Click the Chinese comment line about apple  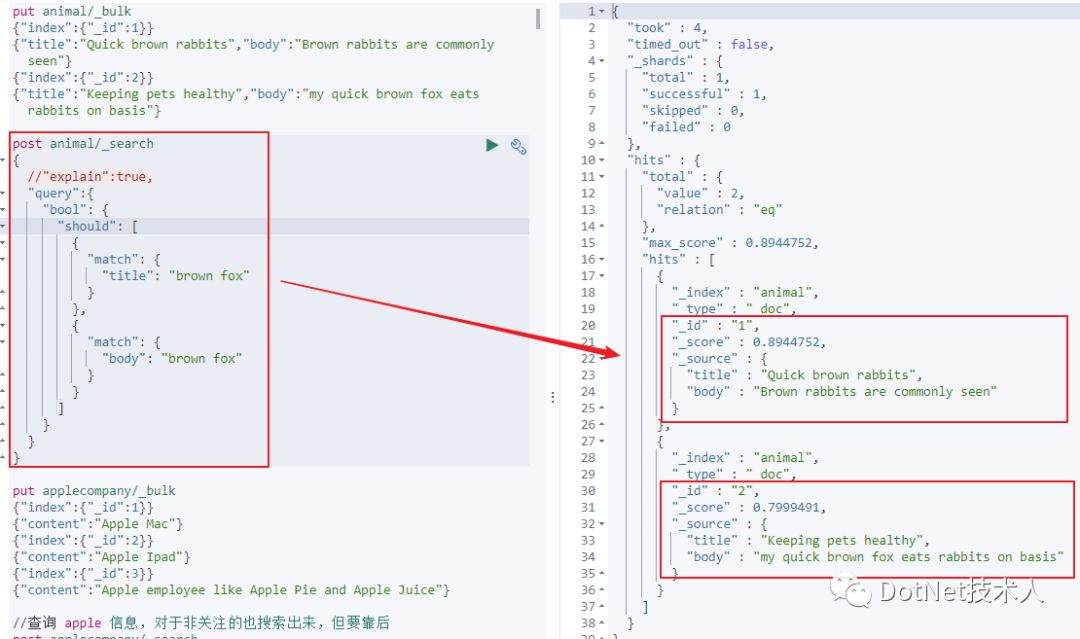(201, 623)
